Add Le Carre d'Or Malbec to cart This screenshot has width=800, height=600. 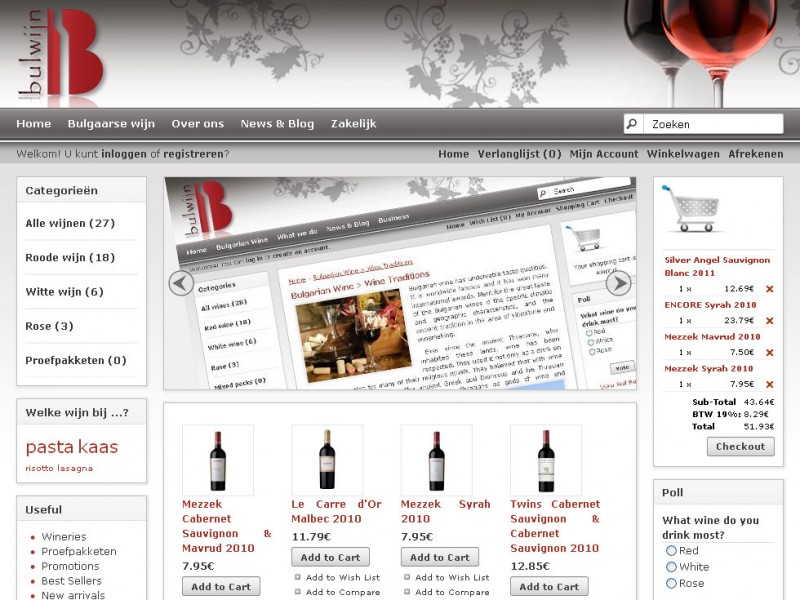[330, 558]
